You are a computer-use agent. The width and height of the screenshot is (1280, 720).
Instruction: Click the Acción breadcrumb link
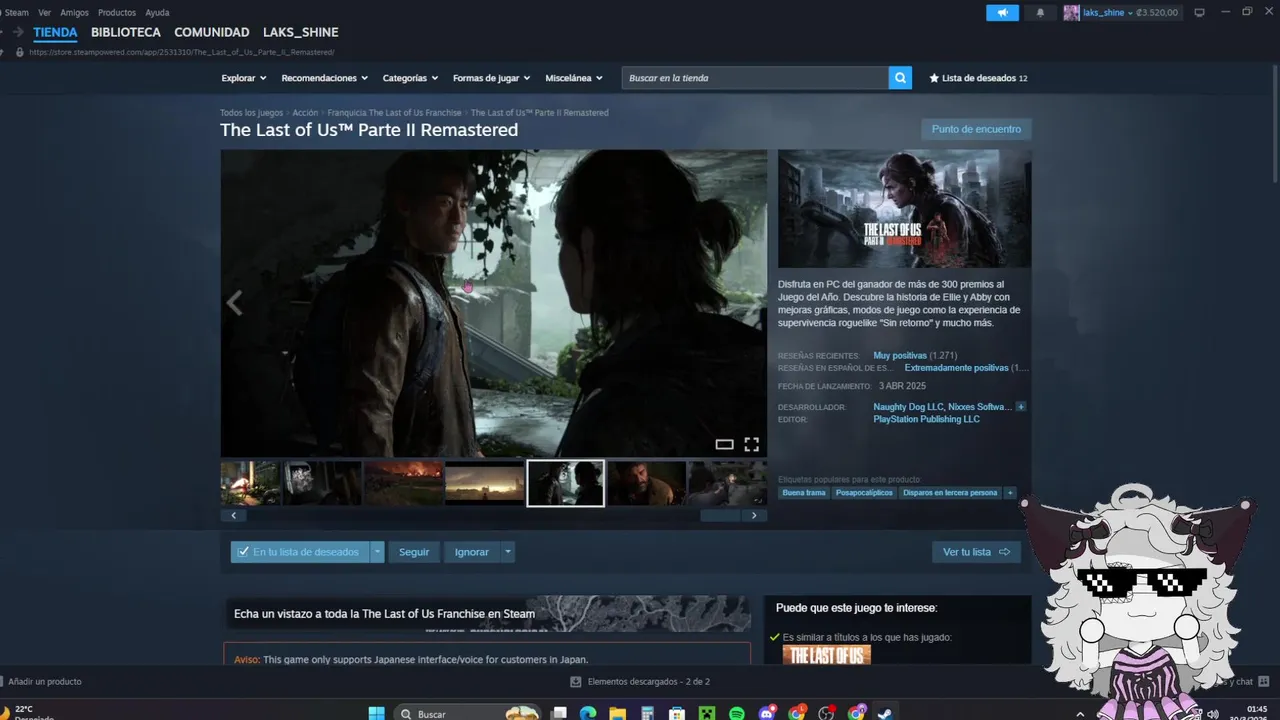pos(305,113)
